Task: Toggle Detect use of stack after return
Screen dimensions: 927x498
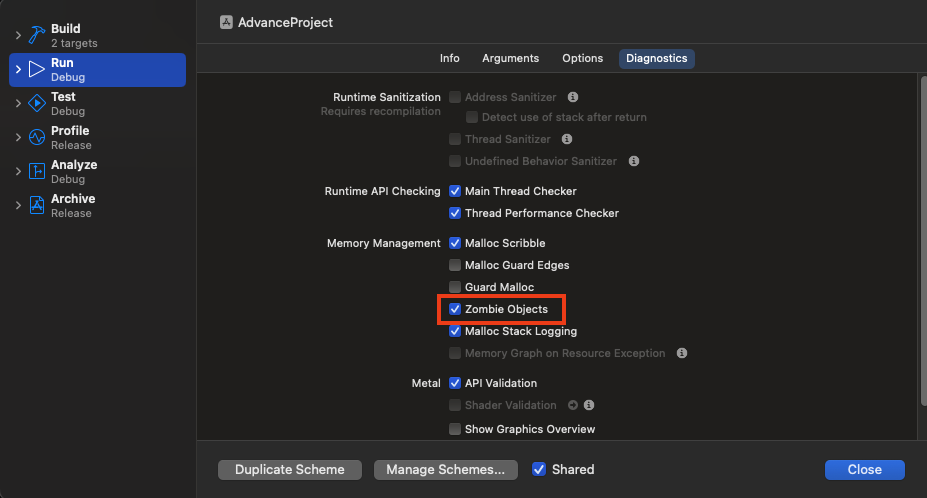Action: pyautogui.click(x=472, y=117)
